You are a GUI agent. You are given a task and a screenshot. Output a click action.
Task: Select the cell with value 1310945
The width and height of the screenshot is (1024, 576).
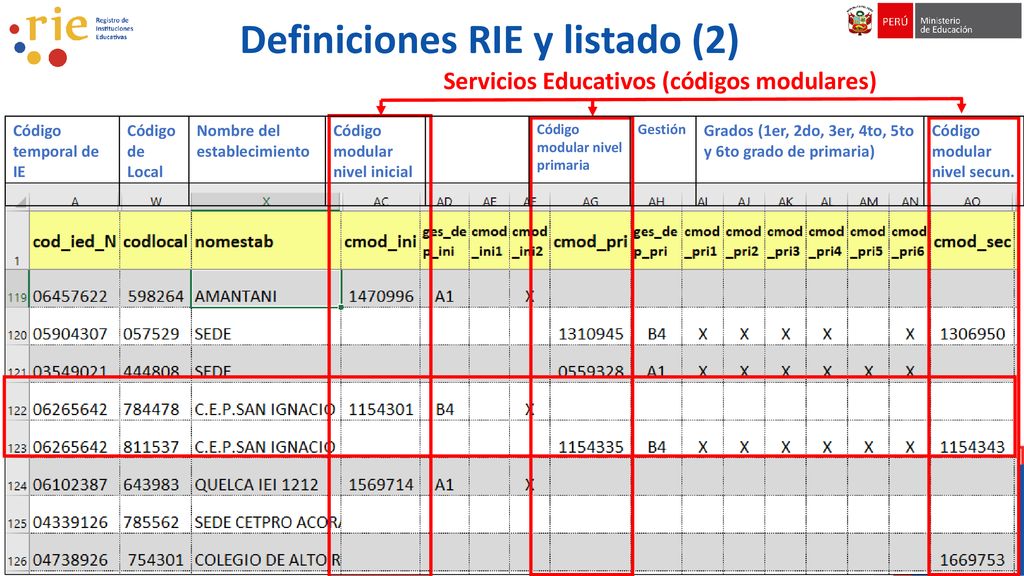click(x=590, y=327)
